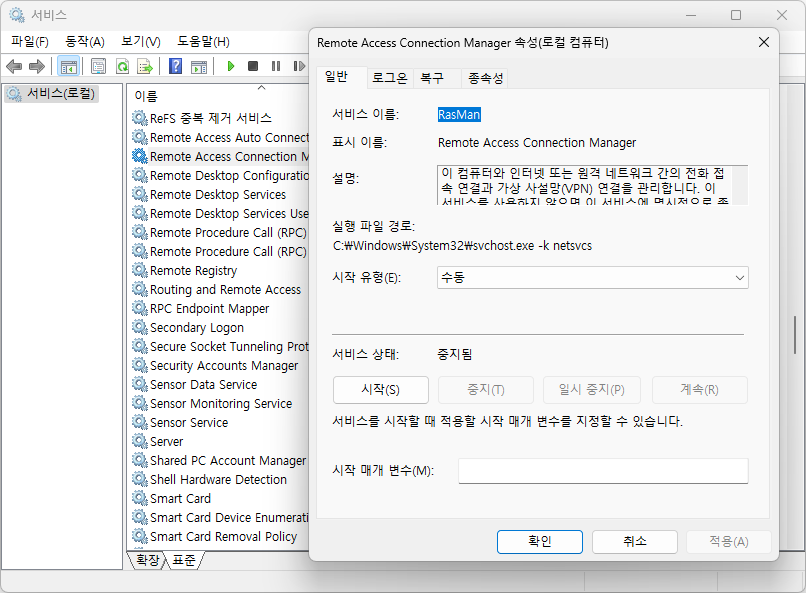Viewport: 806px width, 593px height.
Task: Click gear icon next to Server service
Action: click(140, 441)
